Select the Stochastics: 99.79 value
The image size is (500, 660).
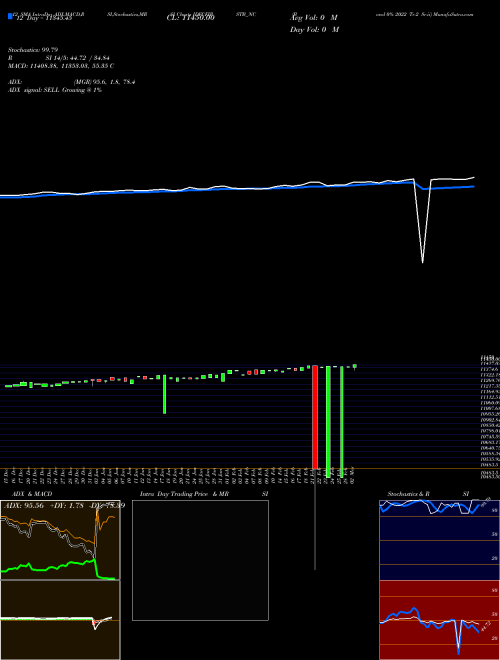33,50
